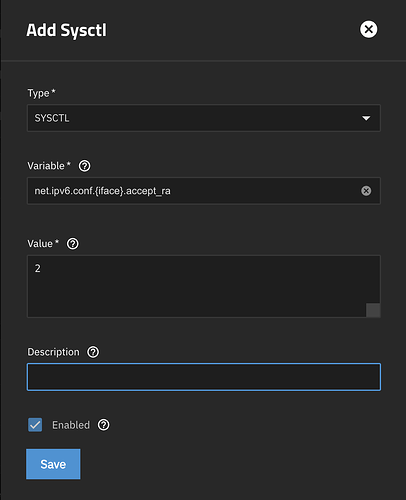
Task: Click the Value text area resize handle
Action: (x=373, y=310)
